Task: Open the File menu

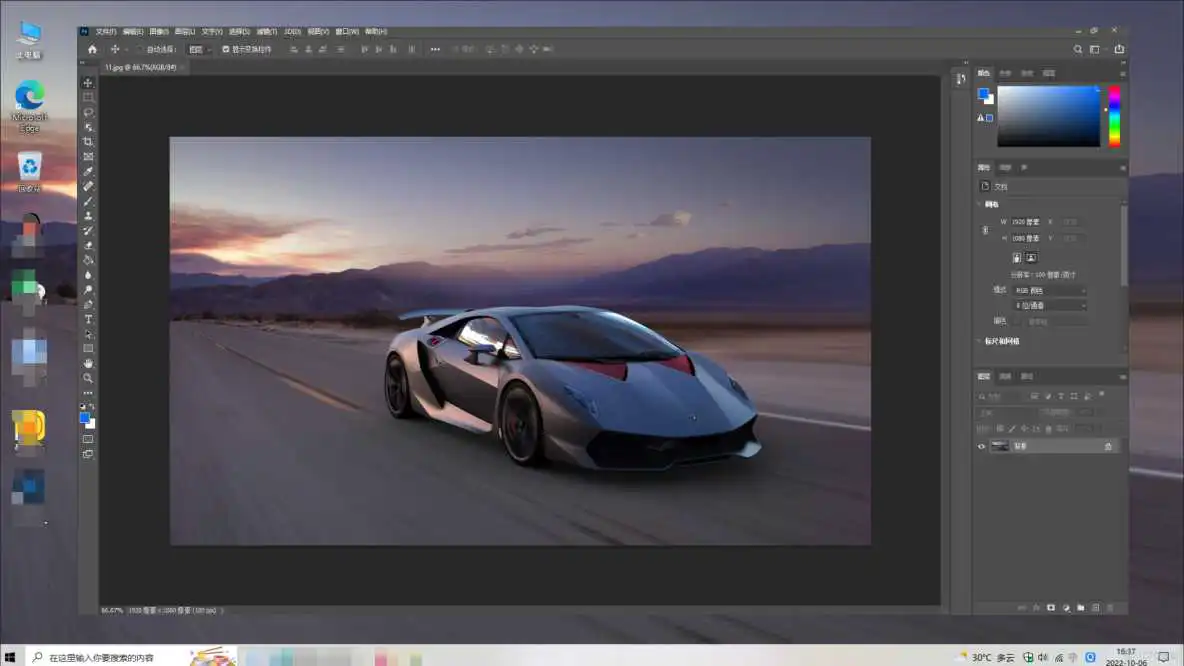Action: pyautogui.click(x=105, y=32)
